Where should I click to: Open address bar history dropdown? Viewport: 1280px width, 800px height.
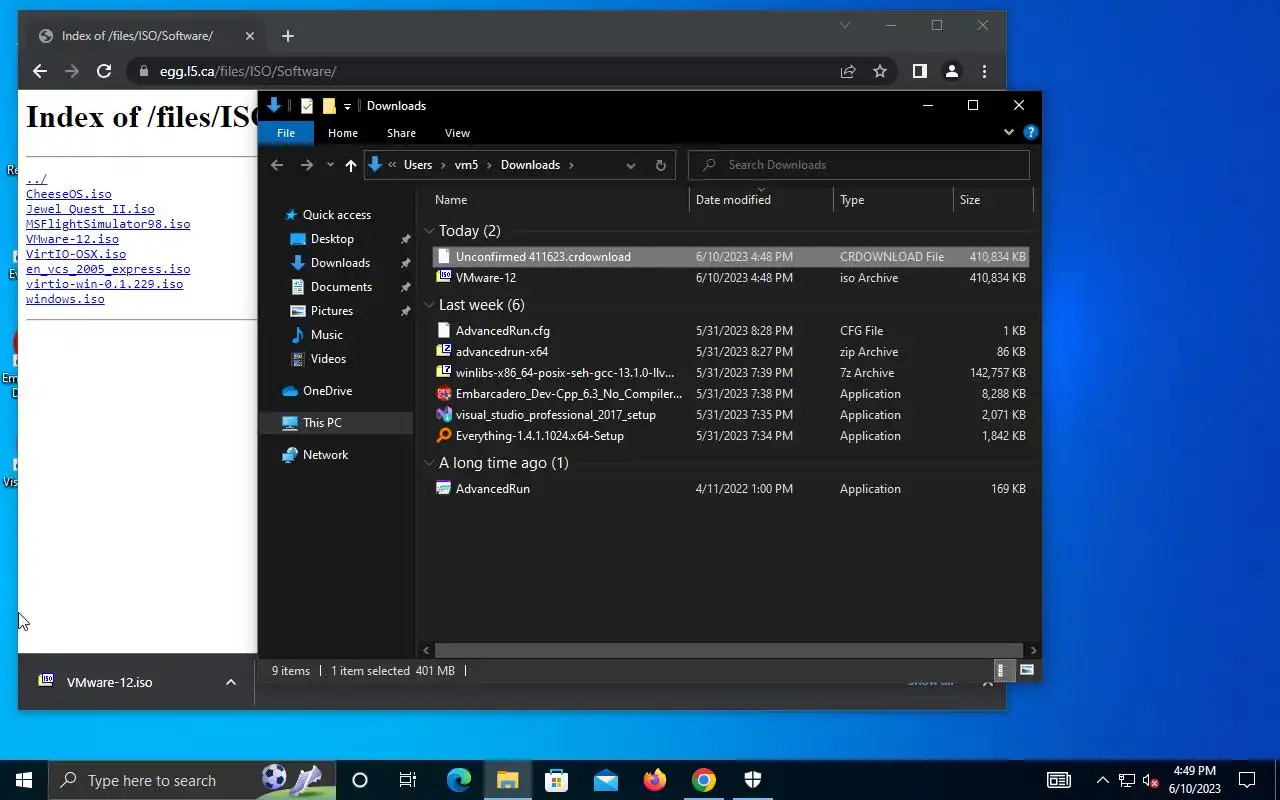[x=630, y=165]
